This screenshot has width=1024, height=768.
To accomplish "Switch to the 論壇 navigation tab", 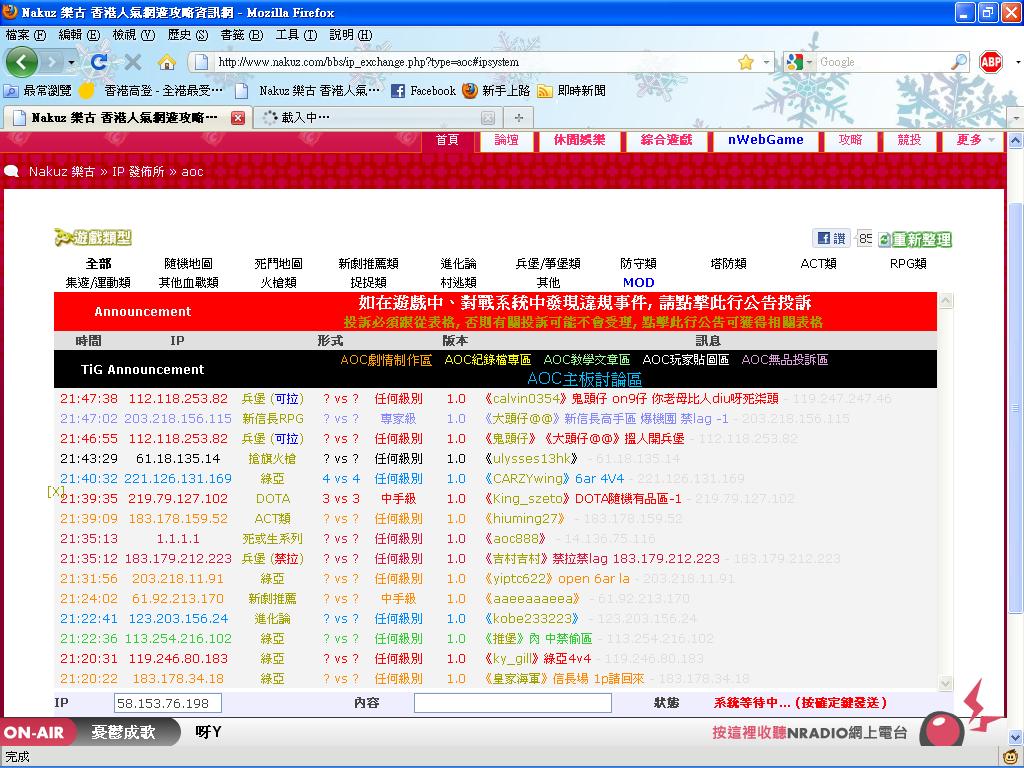I will click(x=507, y=140).
